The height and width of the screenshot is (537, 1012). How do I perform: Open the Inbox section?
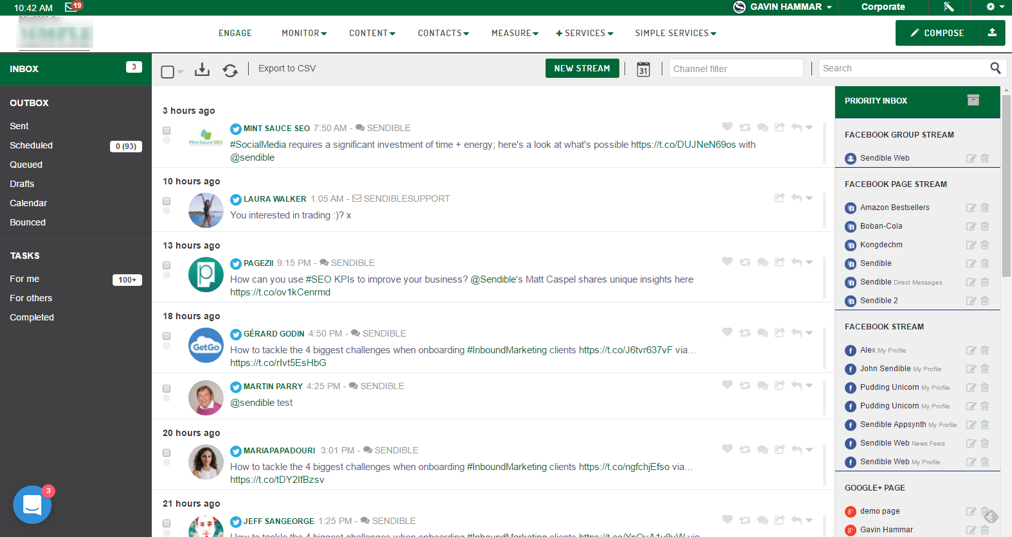pos(76,69)
